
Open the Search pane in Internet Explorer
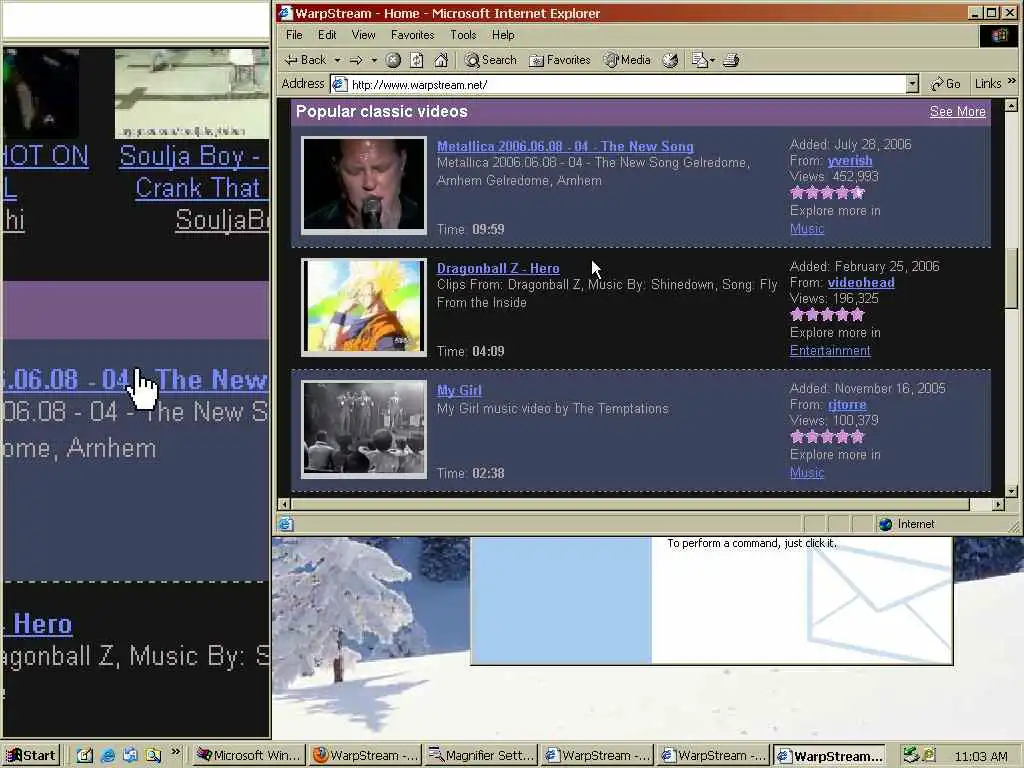coord(490,60)
